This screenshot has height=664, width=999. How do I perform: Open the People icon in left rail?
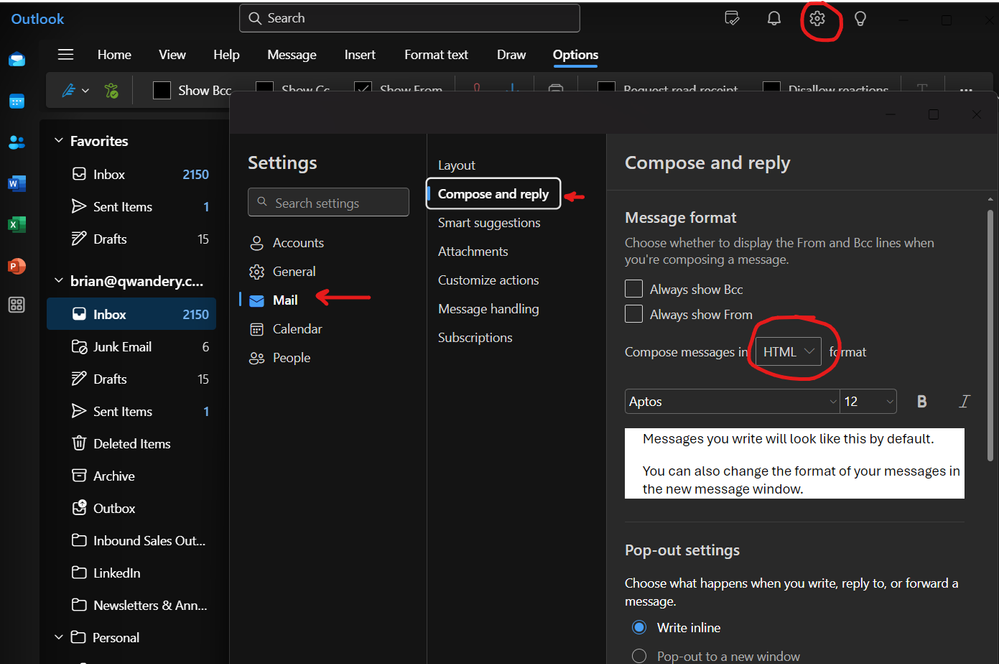click(17, 142)
